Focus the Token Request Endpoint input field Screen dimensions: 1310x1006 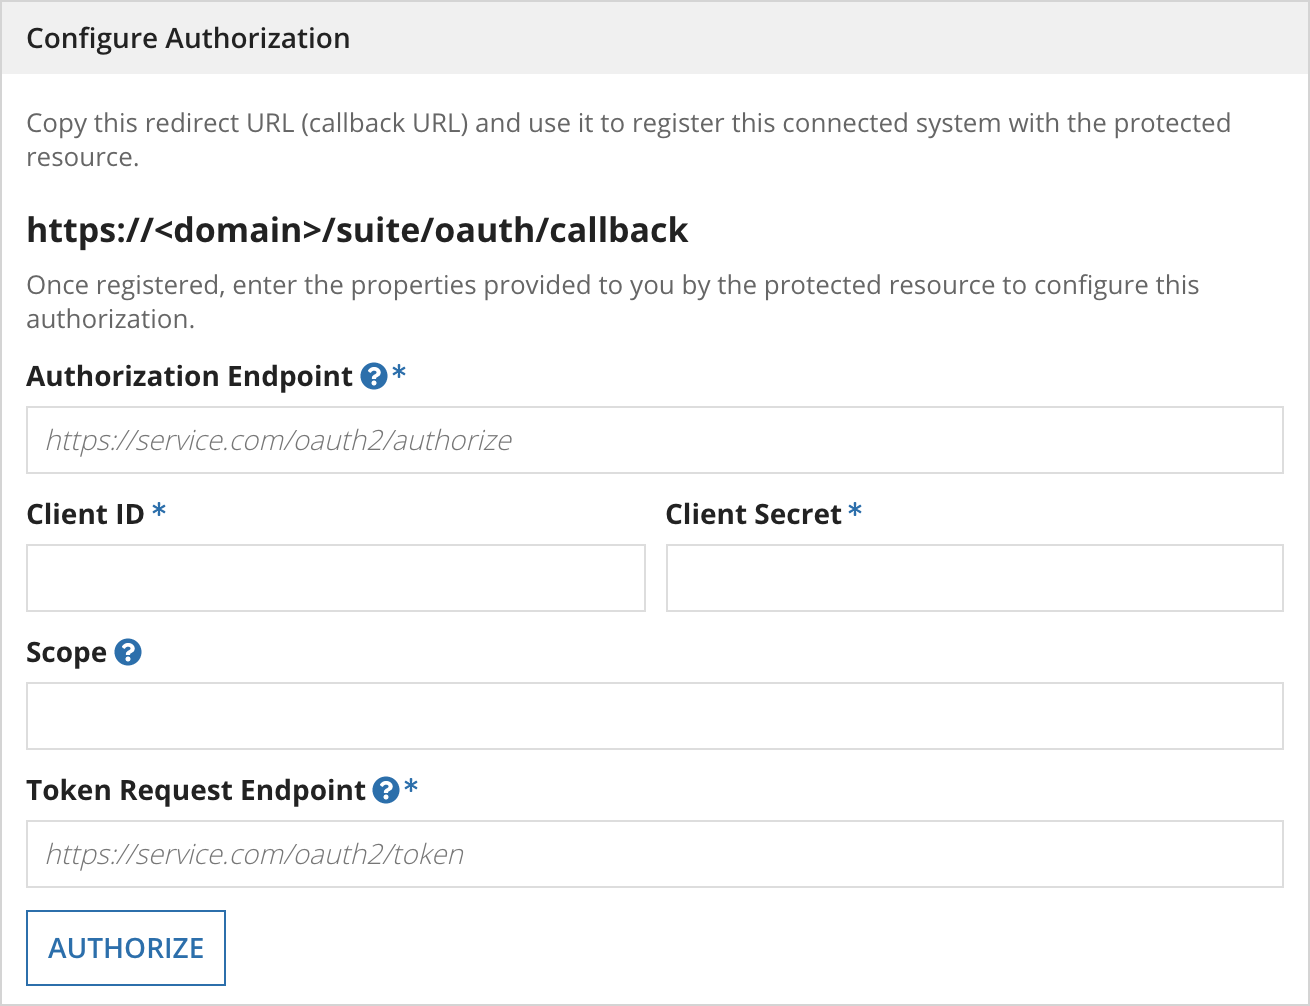654,854
